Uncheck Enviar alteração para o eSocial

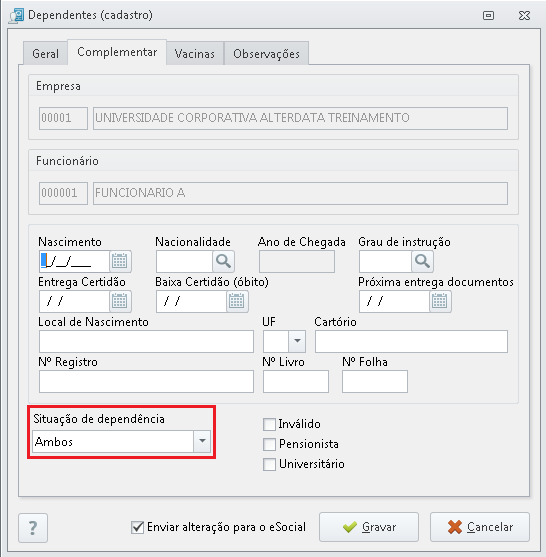pos(137,527)
